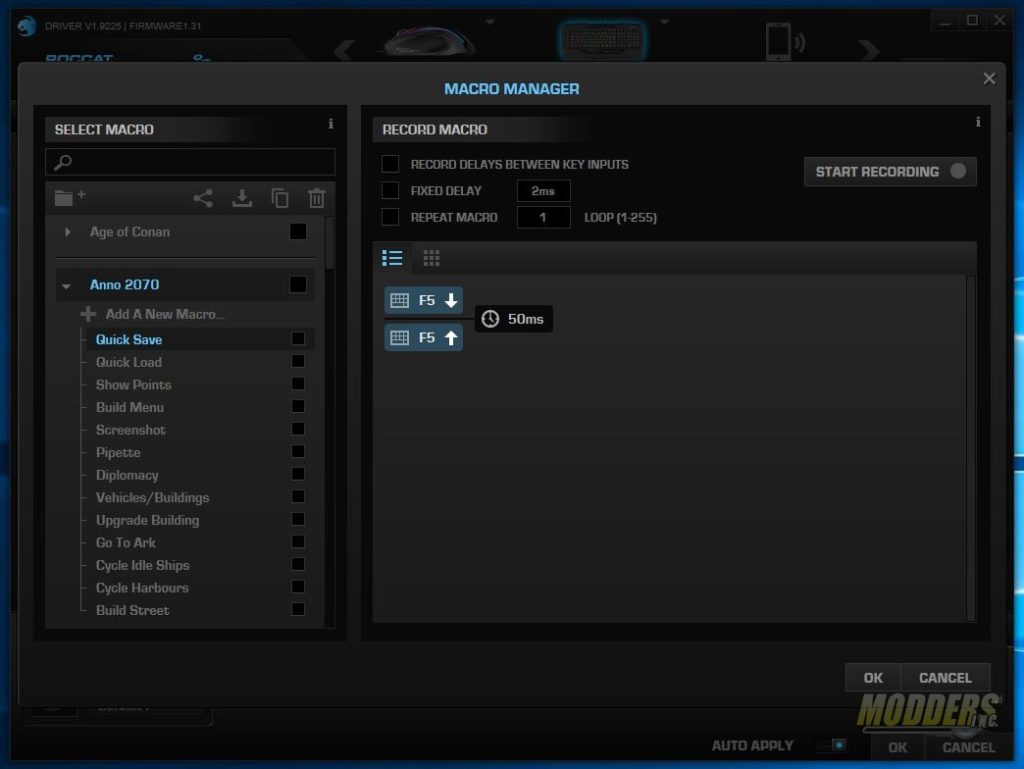Select the Screenshot macro
The image size is (1024, 769).
coord(131,430)
